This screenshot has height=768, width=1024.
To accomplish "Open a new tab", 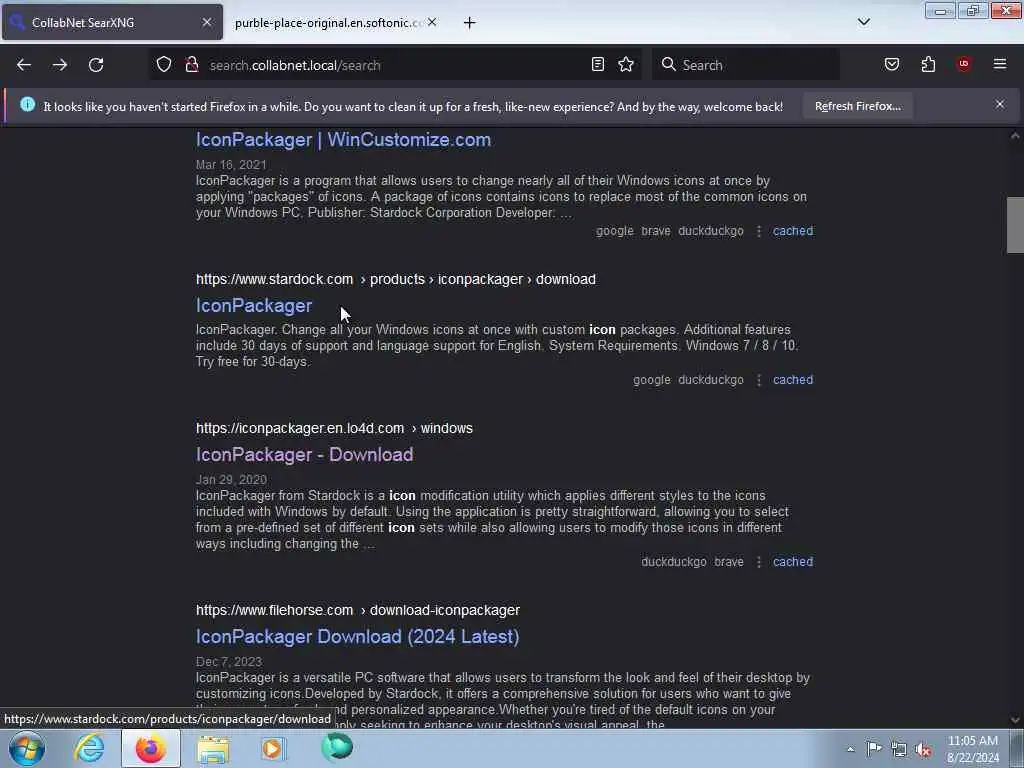I will click(x=469, y=23).
